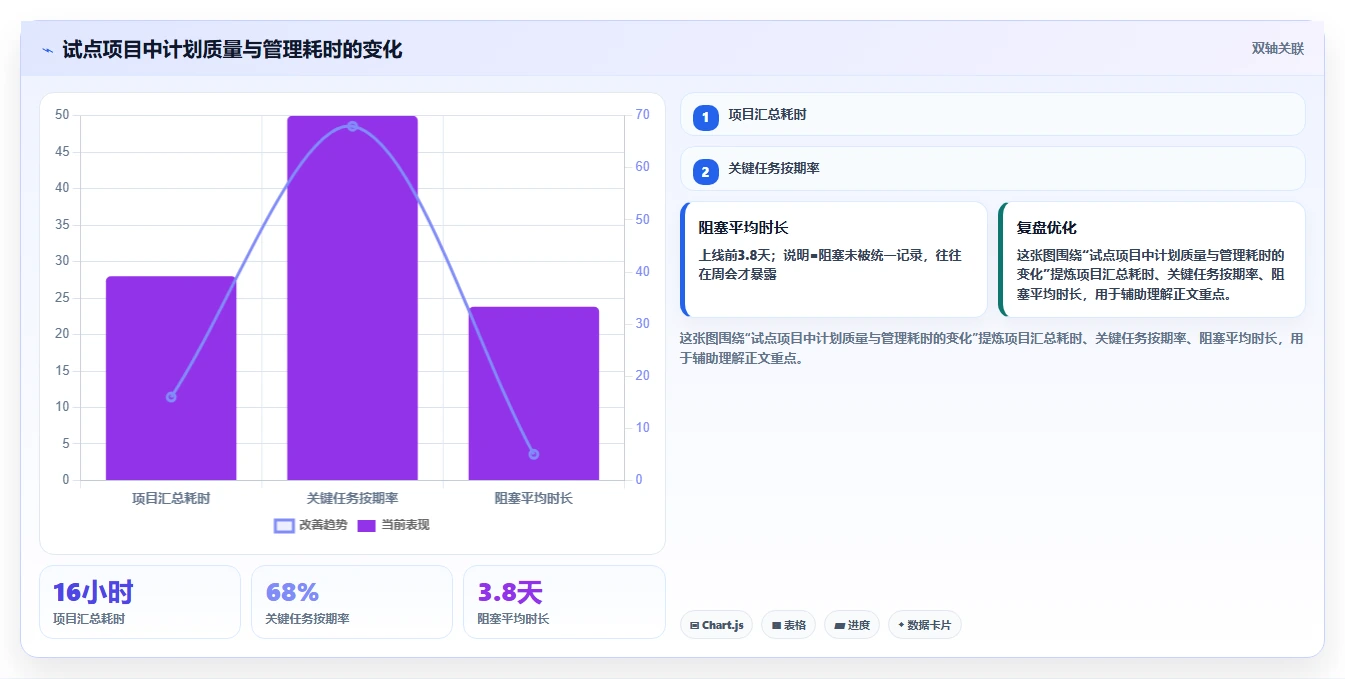Click line data point above 阻塞平均时长
Viewport: 1345px width, 679px height.
coord(534,454)
